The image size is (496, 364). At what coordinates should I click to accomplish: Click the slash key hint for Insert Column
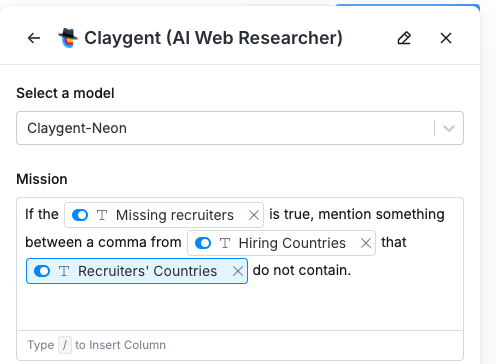[x=65, y=345]
